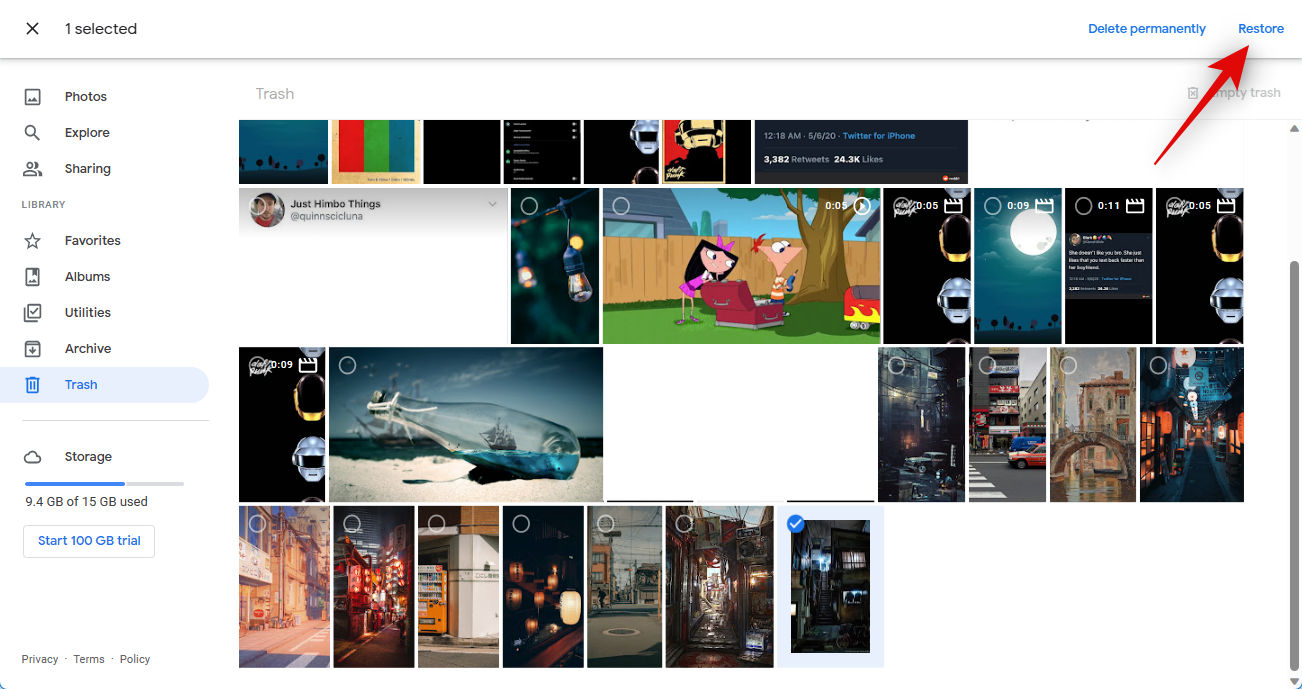Viewport: 1302px width, 689px height.
Task: Open Storage label in sidebar
Action: click(88, 457)
